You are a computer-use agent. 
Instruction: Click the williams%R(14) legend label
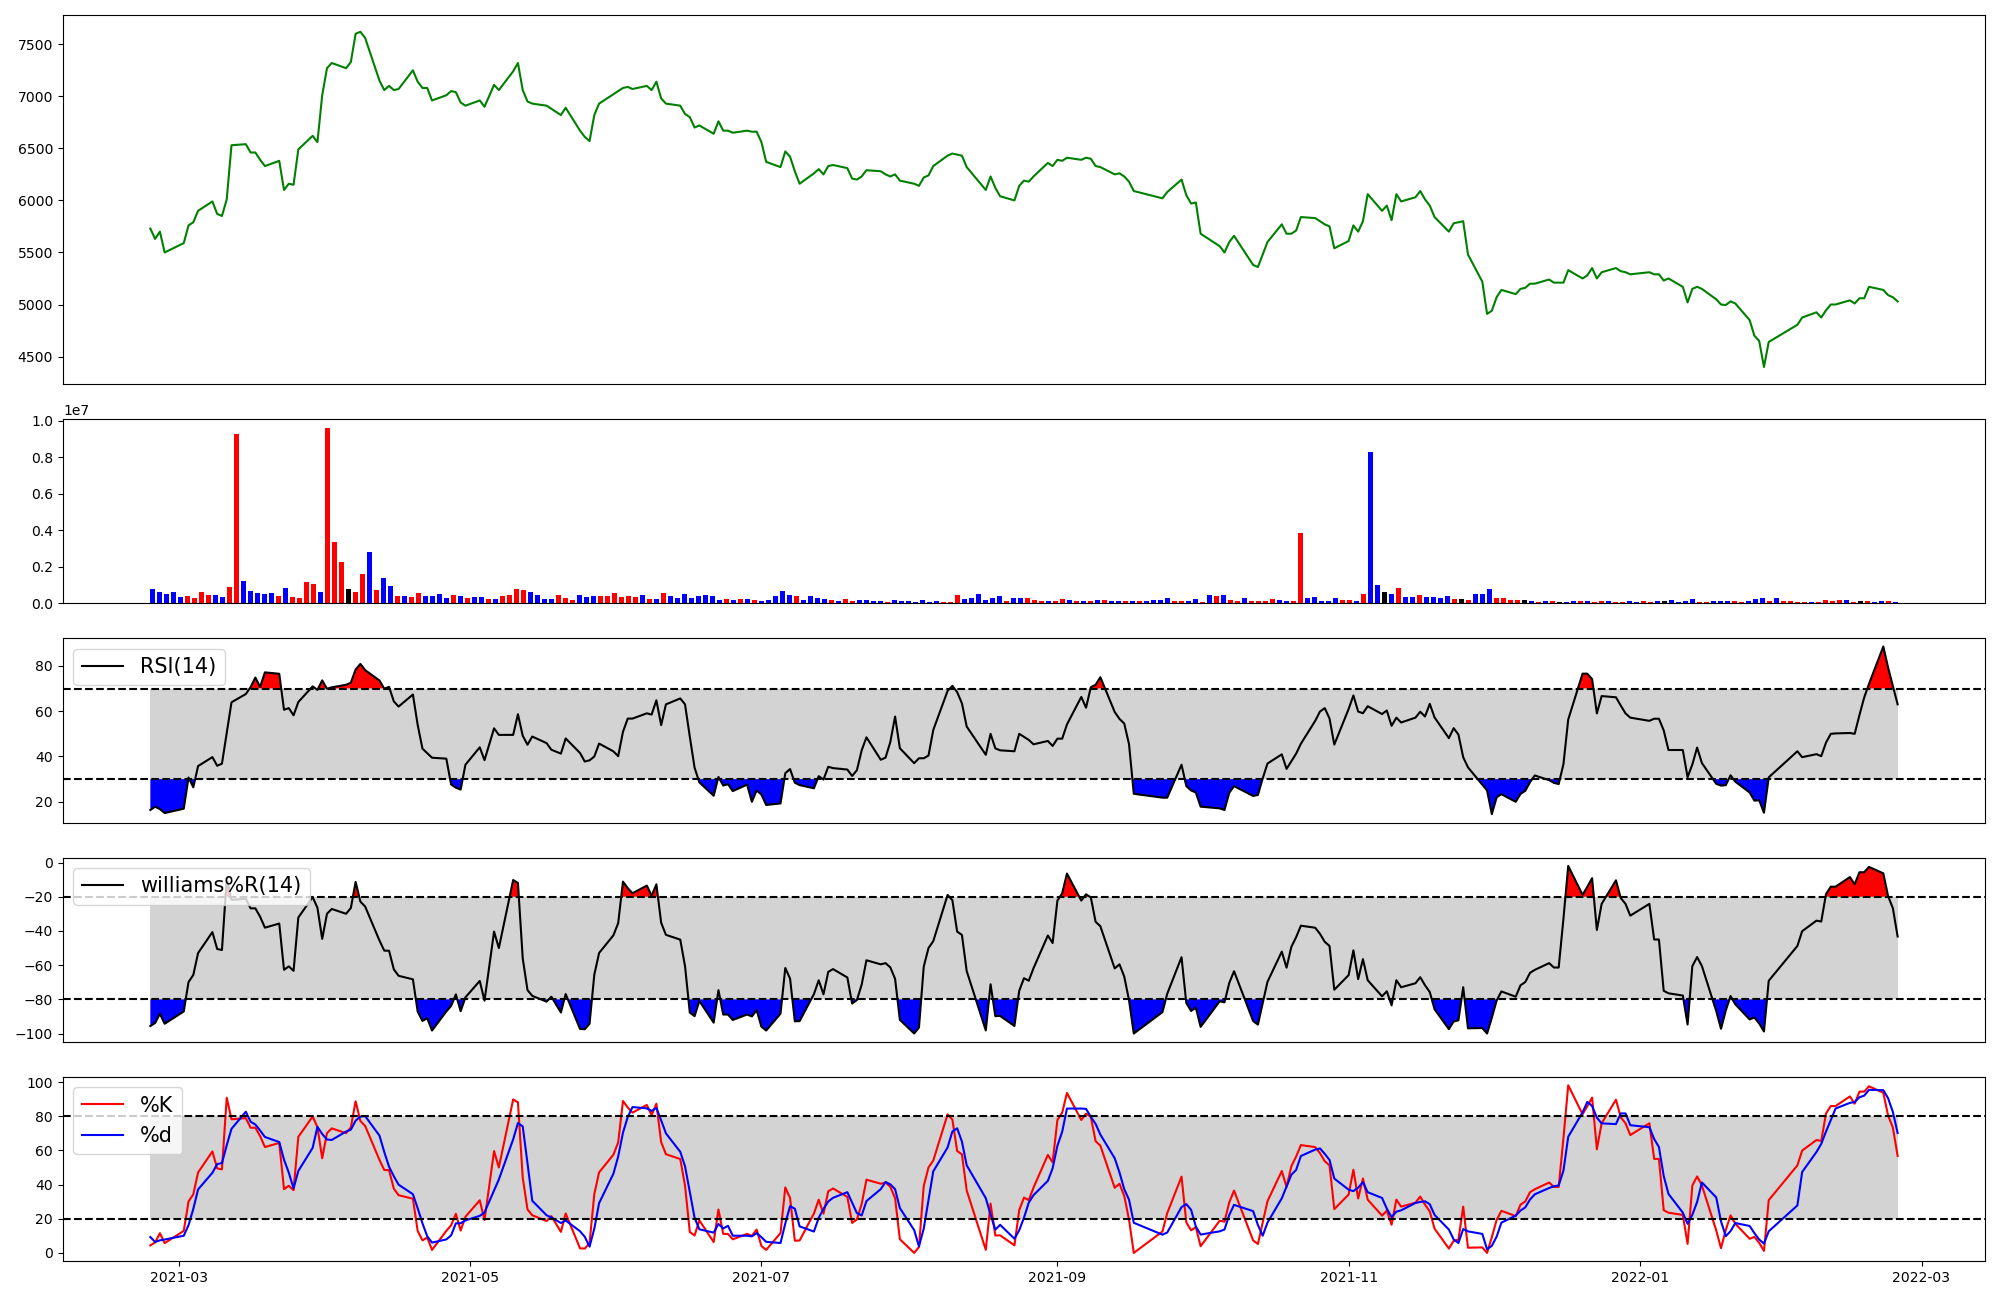pyautogui.click(x=220, y=885)
